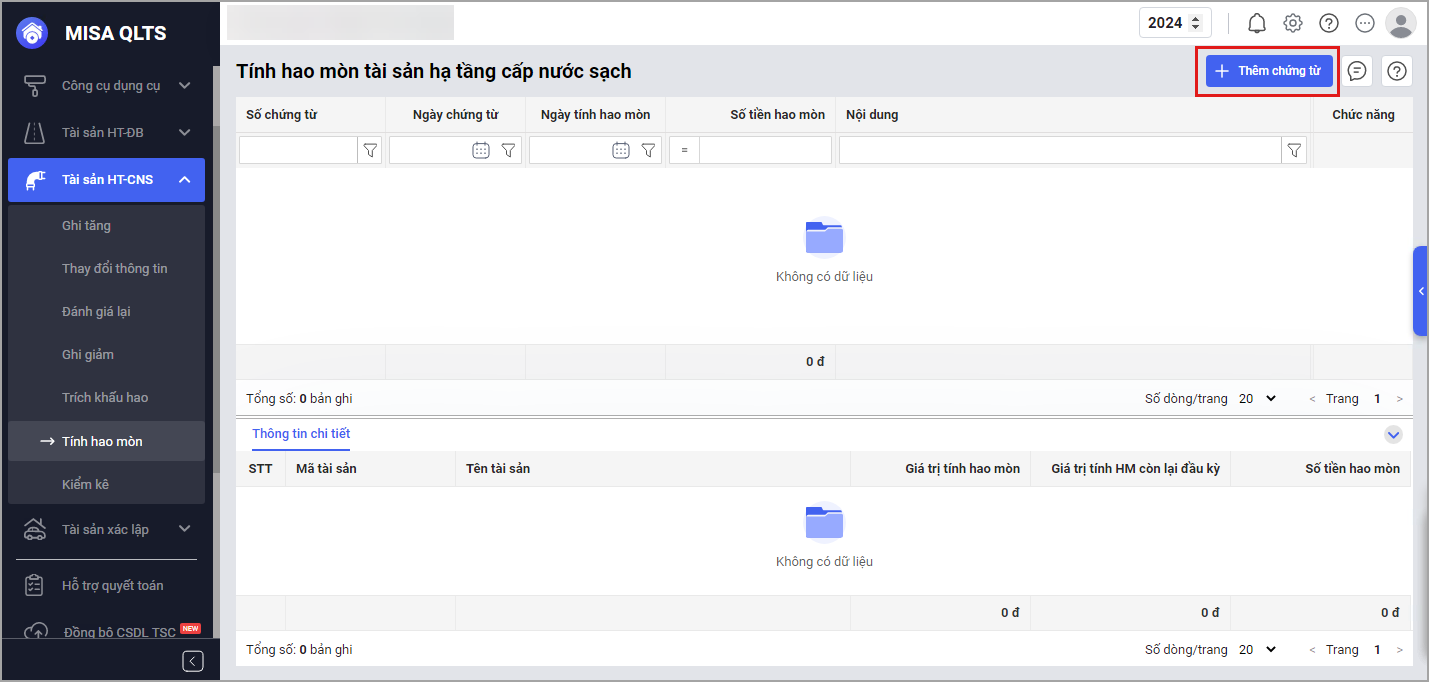
Task: Click the calendar icon in Ngày chứng từ filter
Action: [480, 150]
